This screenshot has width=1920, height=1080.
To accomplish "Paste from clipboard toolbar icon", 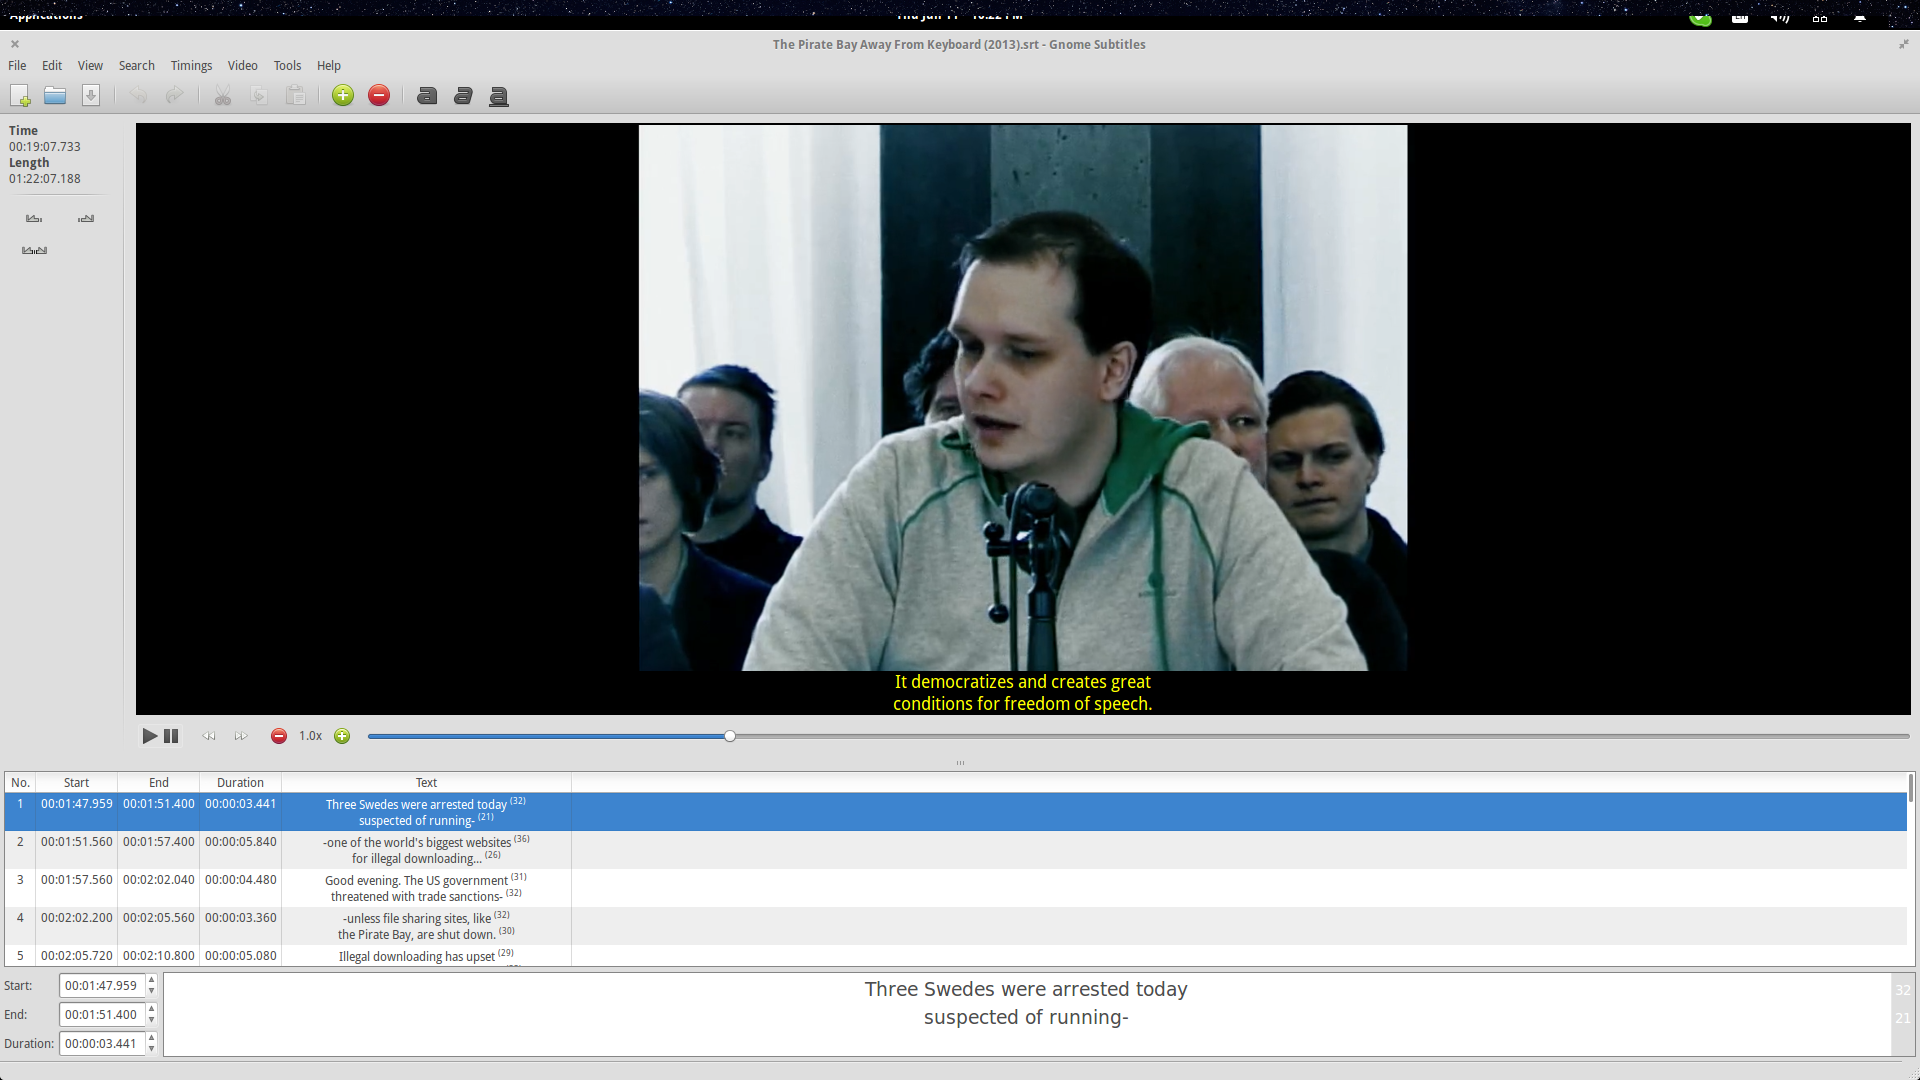I will click(295, 95).
